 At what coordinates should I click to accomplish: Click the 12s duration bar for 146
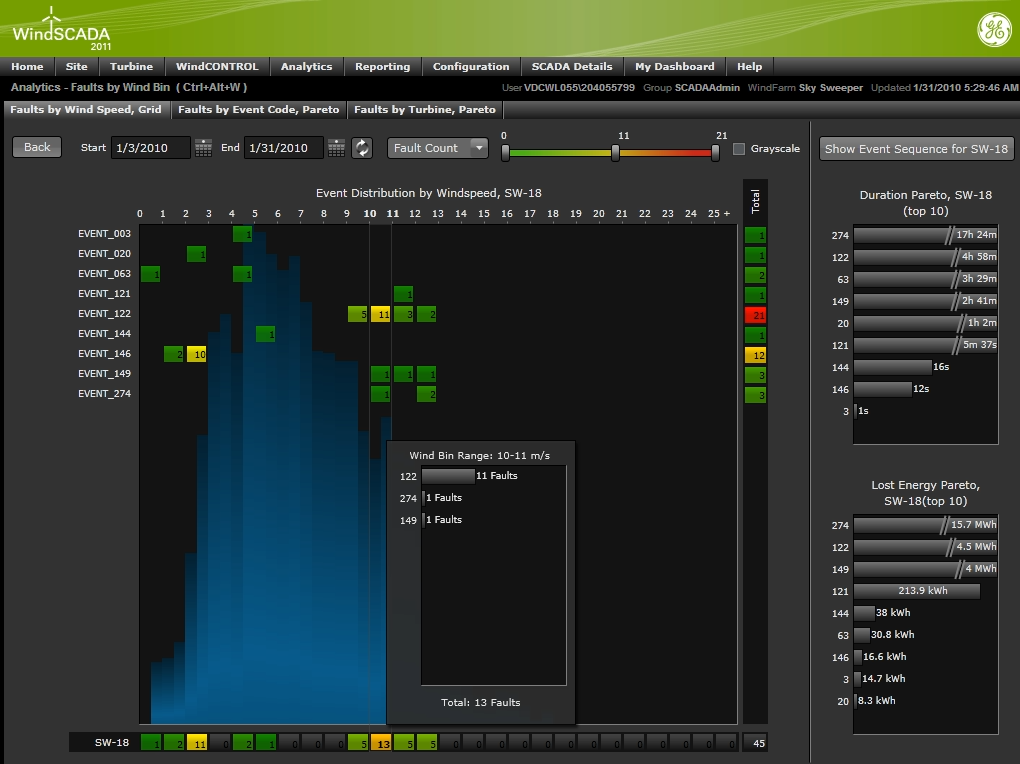point(883,389)
